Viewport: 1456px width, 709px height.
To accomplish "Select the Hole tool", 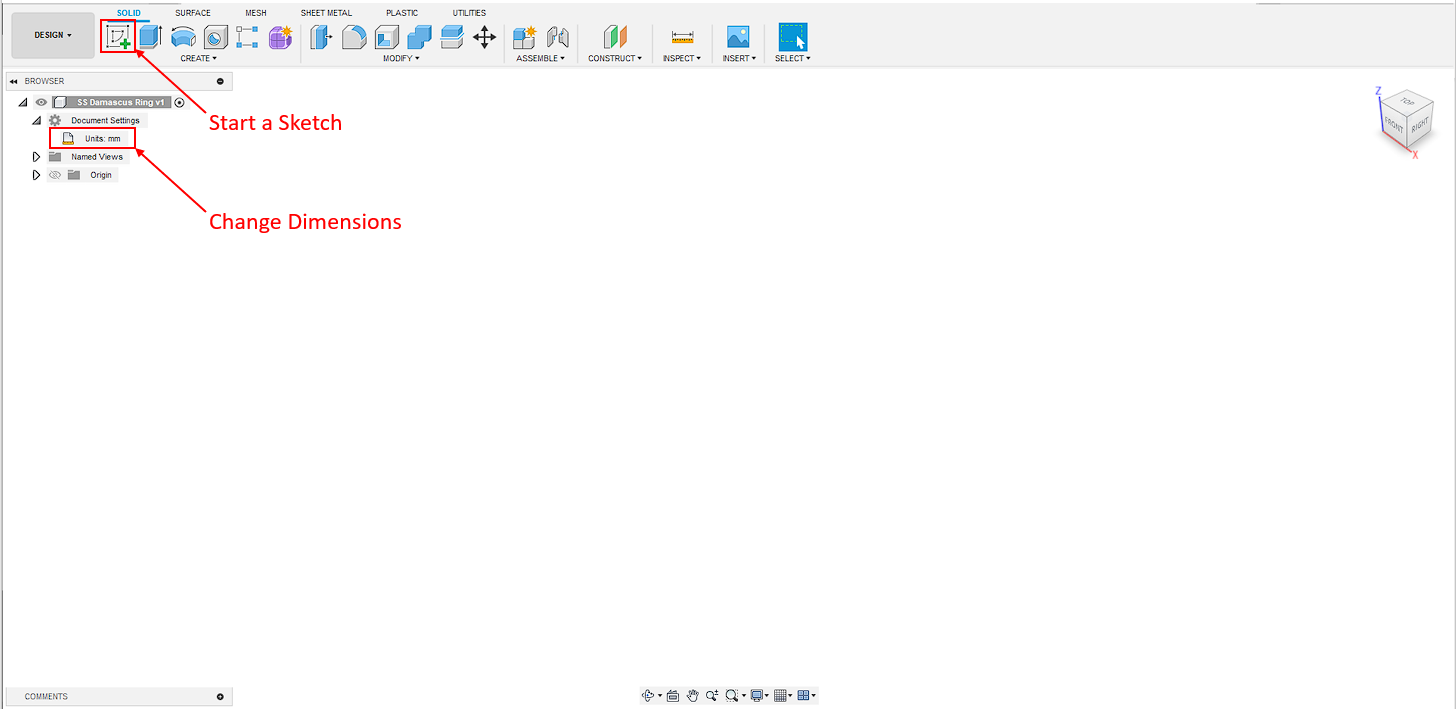I will [215, 38].
